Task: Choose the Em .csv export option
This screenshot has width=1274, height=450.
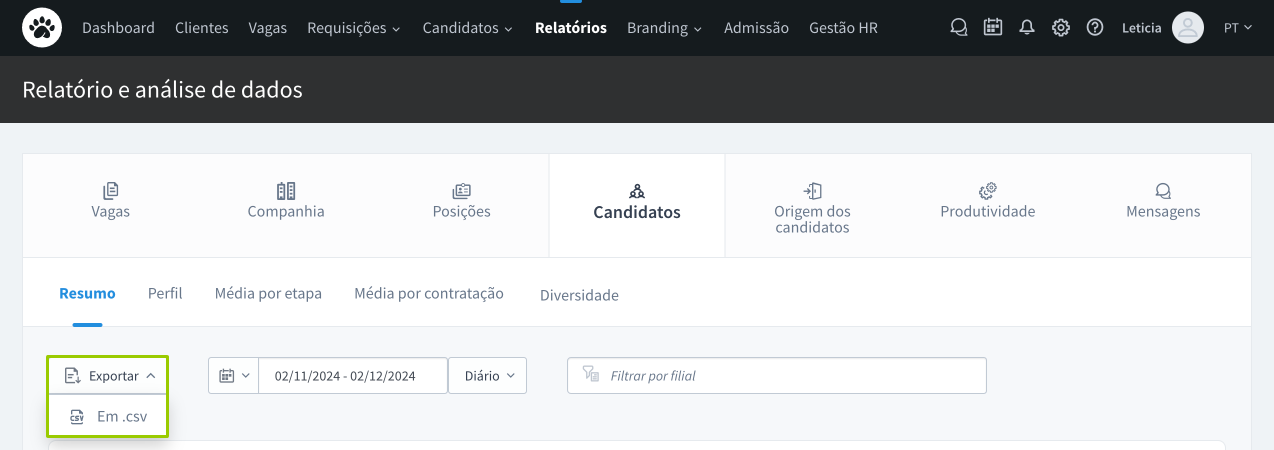Action: [108, 417]
